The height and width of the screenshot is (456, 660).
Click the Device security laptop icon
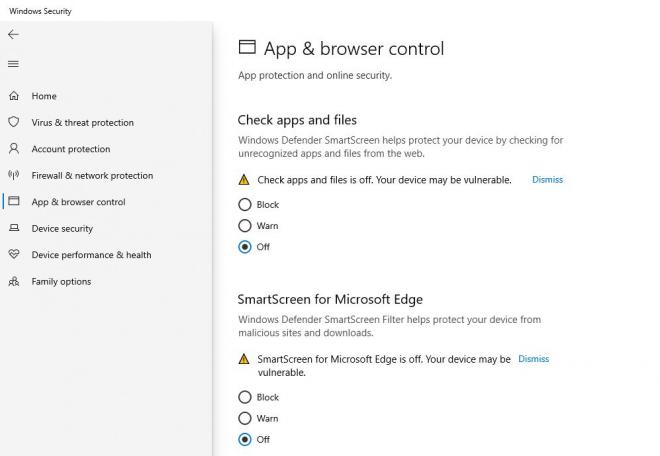click(14, 228)
